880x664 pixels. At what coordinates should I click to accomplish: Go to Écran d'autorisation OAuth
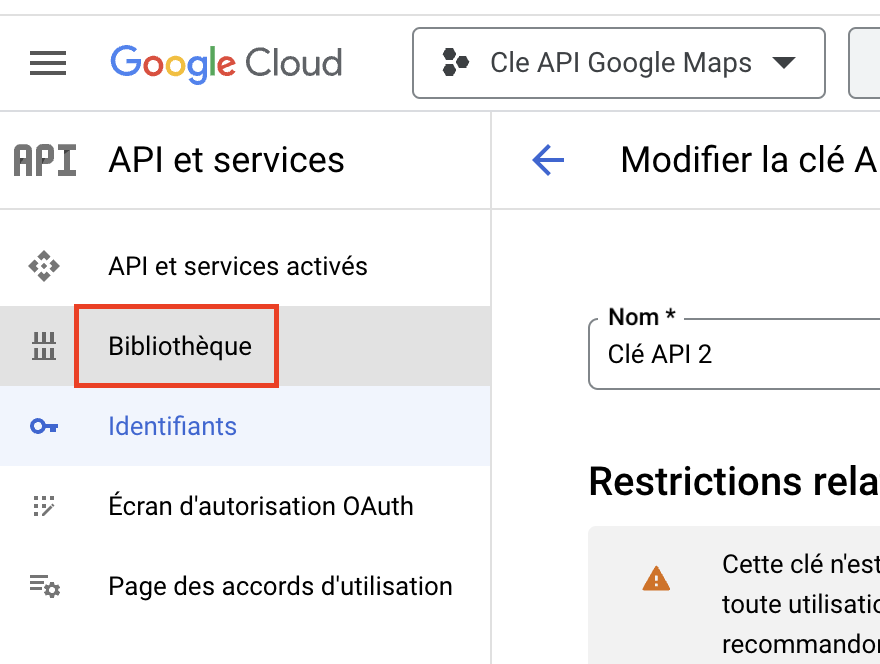tap(261, 506)
